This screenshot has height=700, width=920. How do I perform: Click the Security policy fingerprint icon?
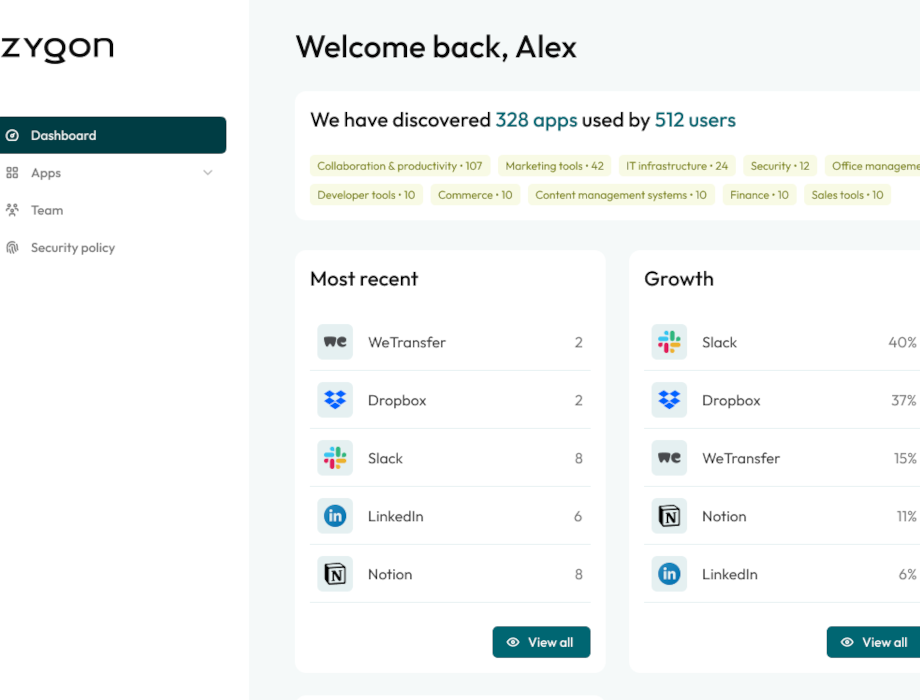(x=12, y=248)
